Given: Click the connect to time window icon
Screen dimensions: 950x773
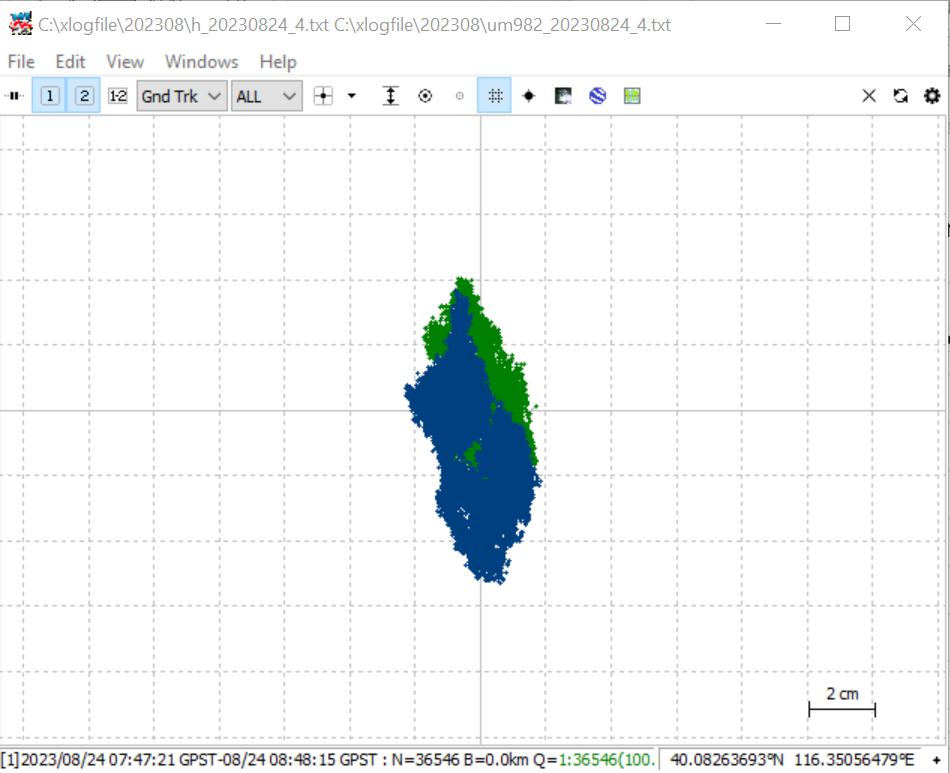Looking at the screenshot, I should 14,96.
